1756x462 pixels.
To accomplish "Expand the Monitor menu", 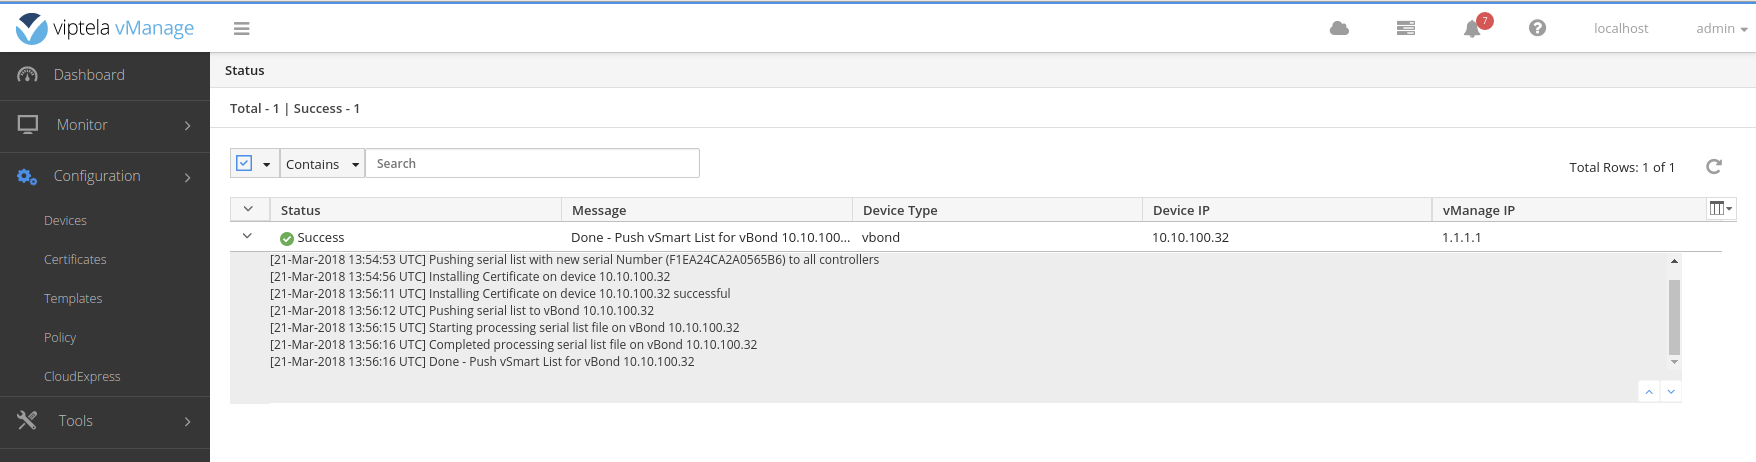I will pos(105,125).
